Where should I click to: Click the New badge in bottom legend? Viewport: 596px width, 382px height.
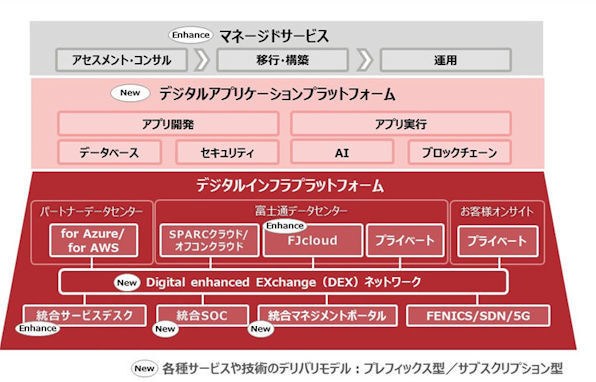pyautogui.click(x=144, y=368)
